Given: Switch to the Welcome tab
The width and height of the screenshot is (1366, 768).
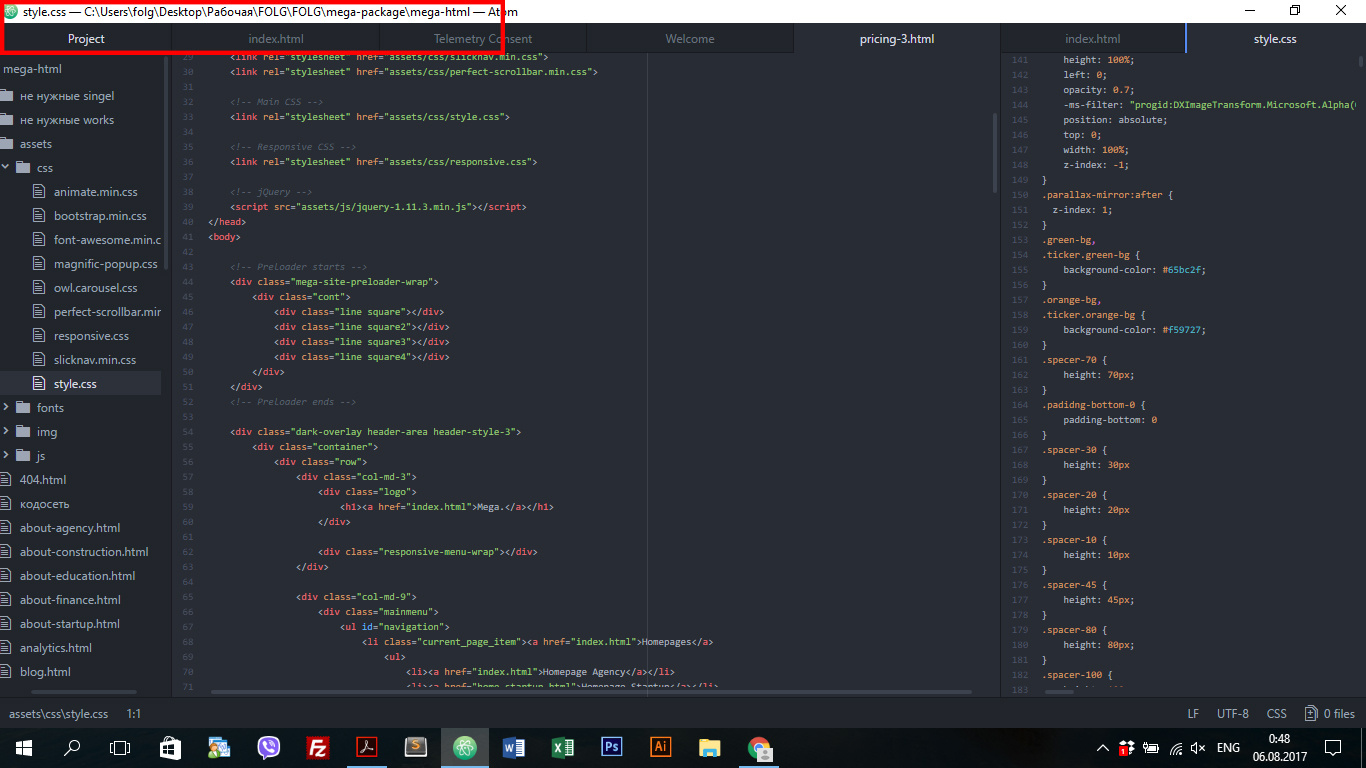Looking at the screenshot, I should 690,39.
